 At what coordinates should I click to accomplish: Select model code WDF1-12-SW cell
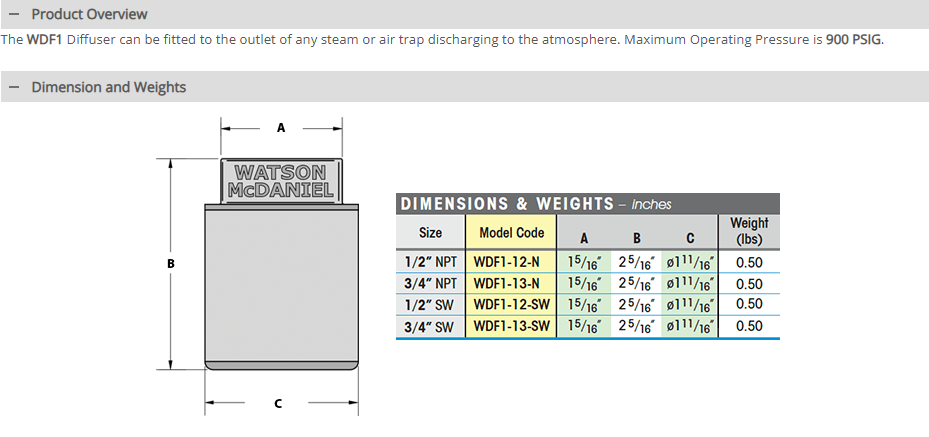(511, 304)
